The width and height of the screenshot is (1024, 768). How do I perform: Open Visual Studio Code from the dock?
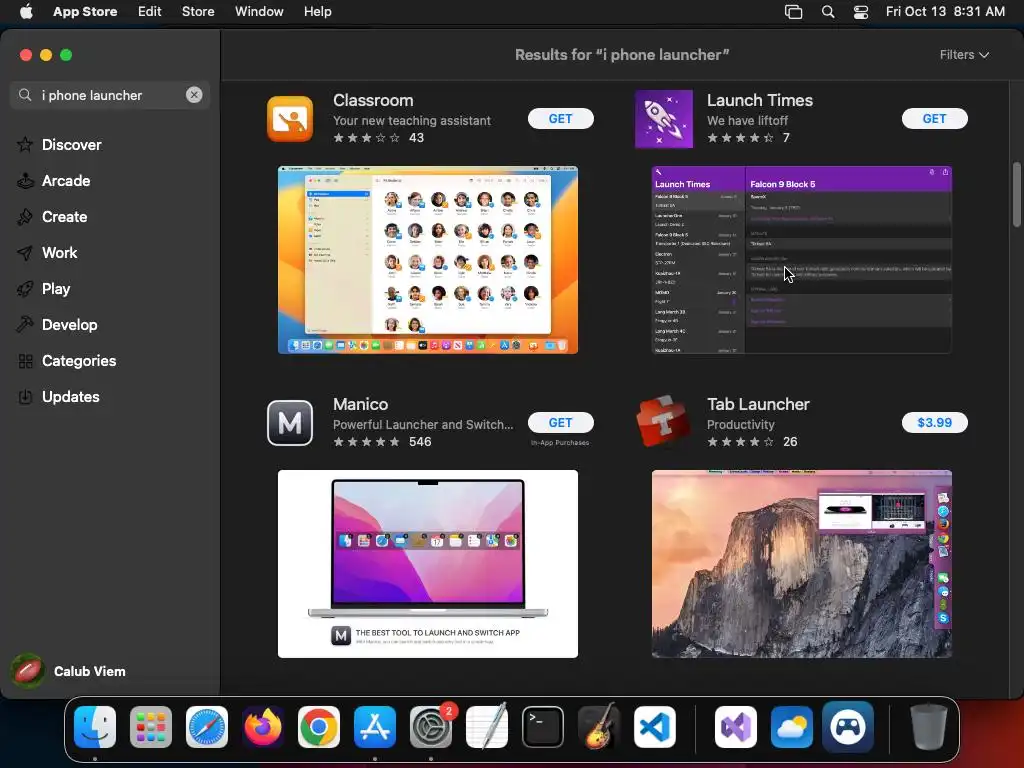click(654, 727)
